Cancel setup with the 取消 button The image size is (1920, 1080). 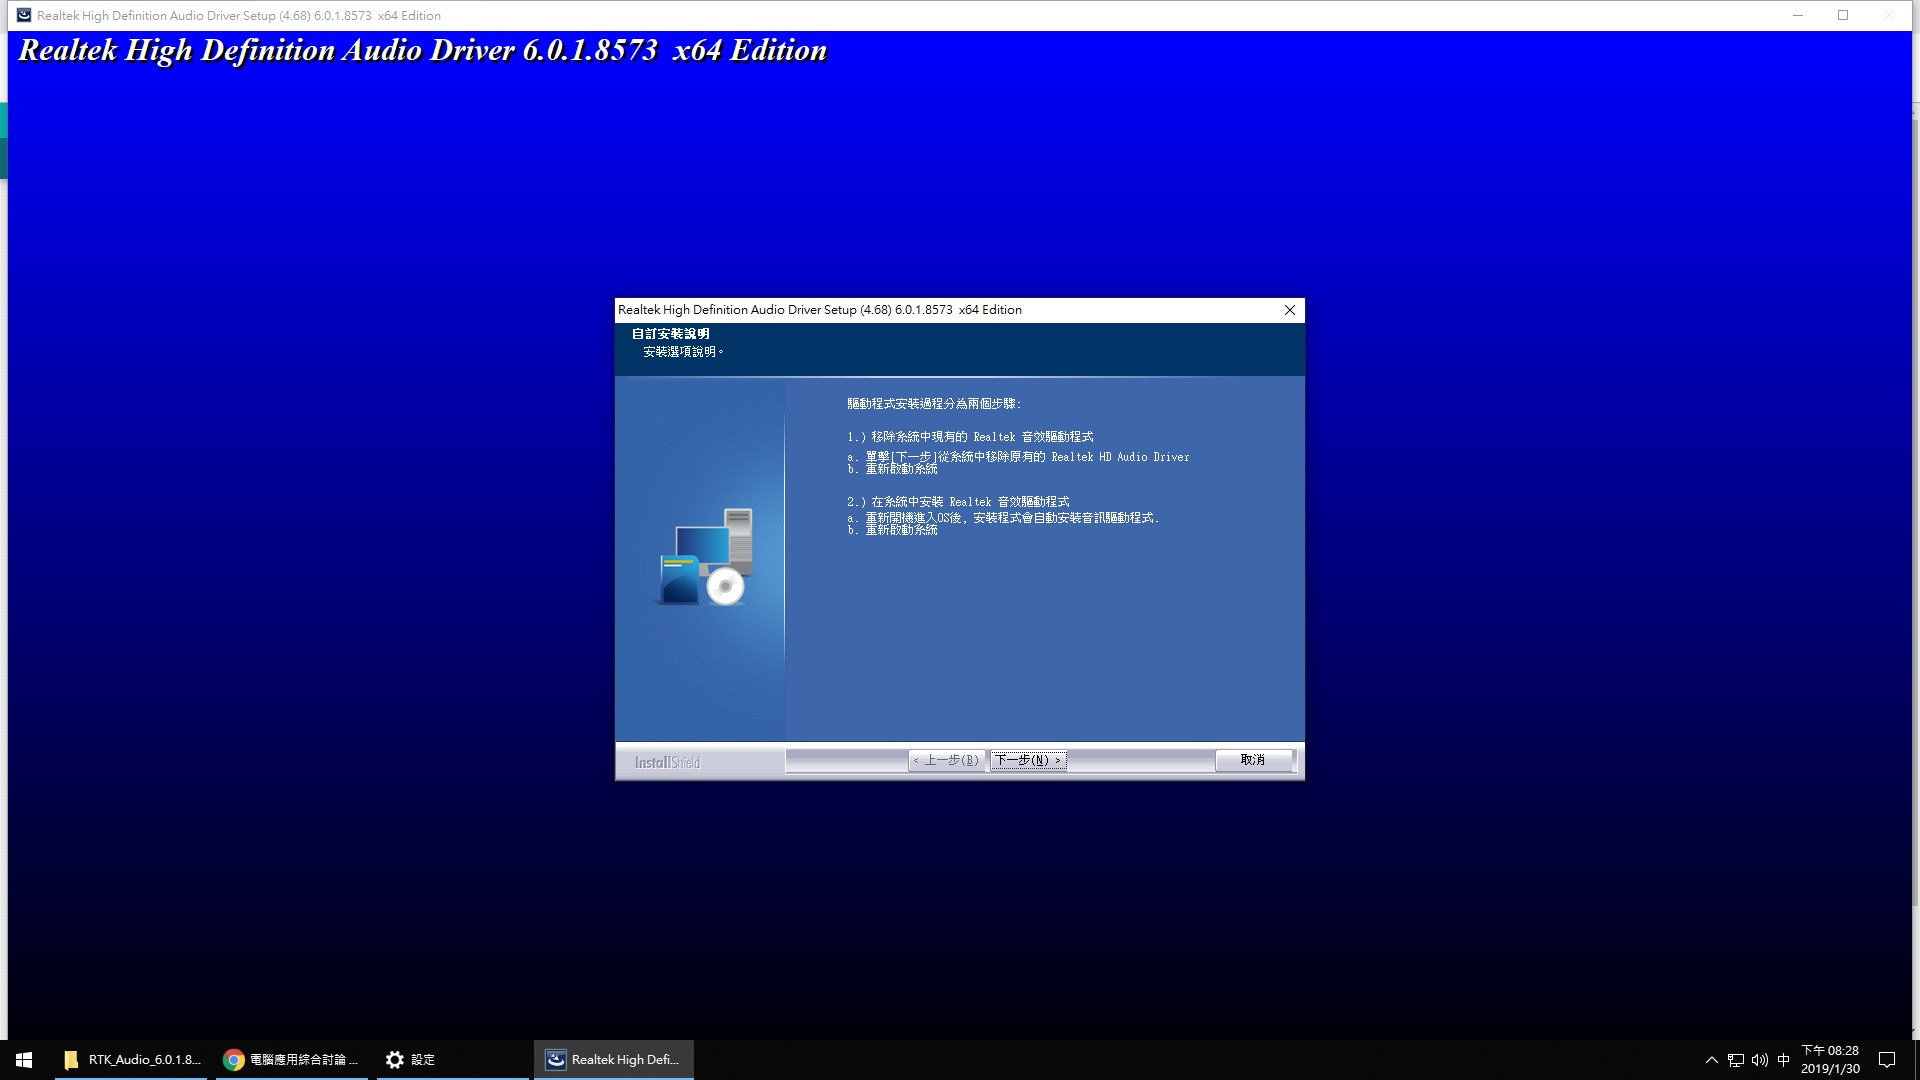pyautogui.click(x=1253, y=760)
